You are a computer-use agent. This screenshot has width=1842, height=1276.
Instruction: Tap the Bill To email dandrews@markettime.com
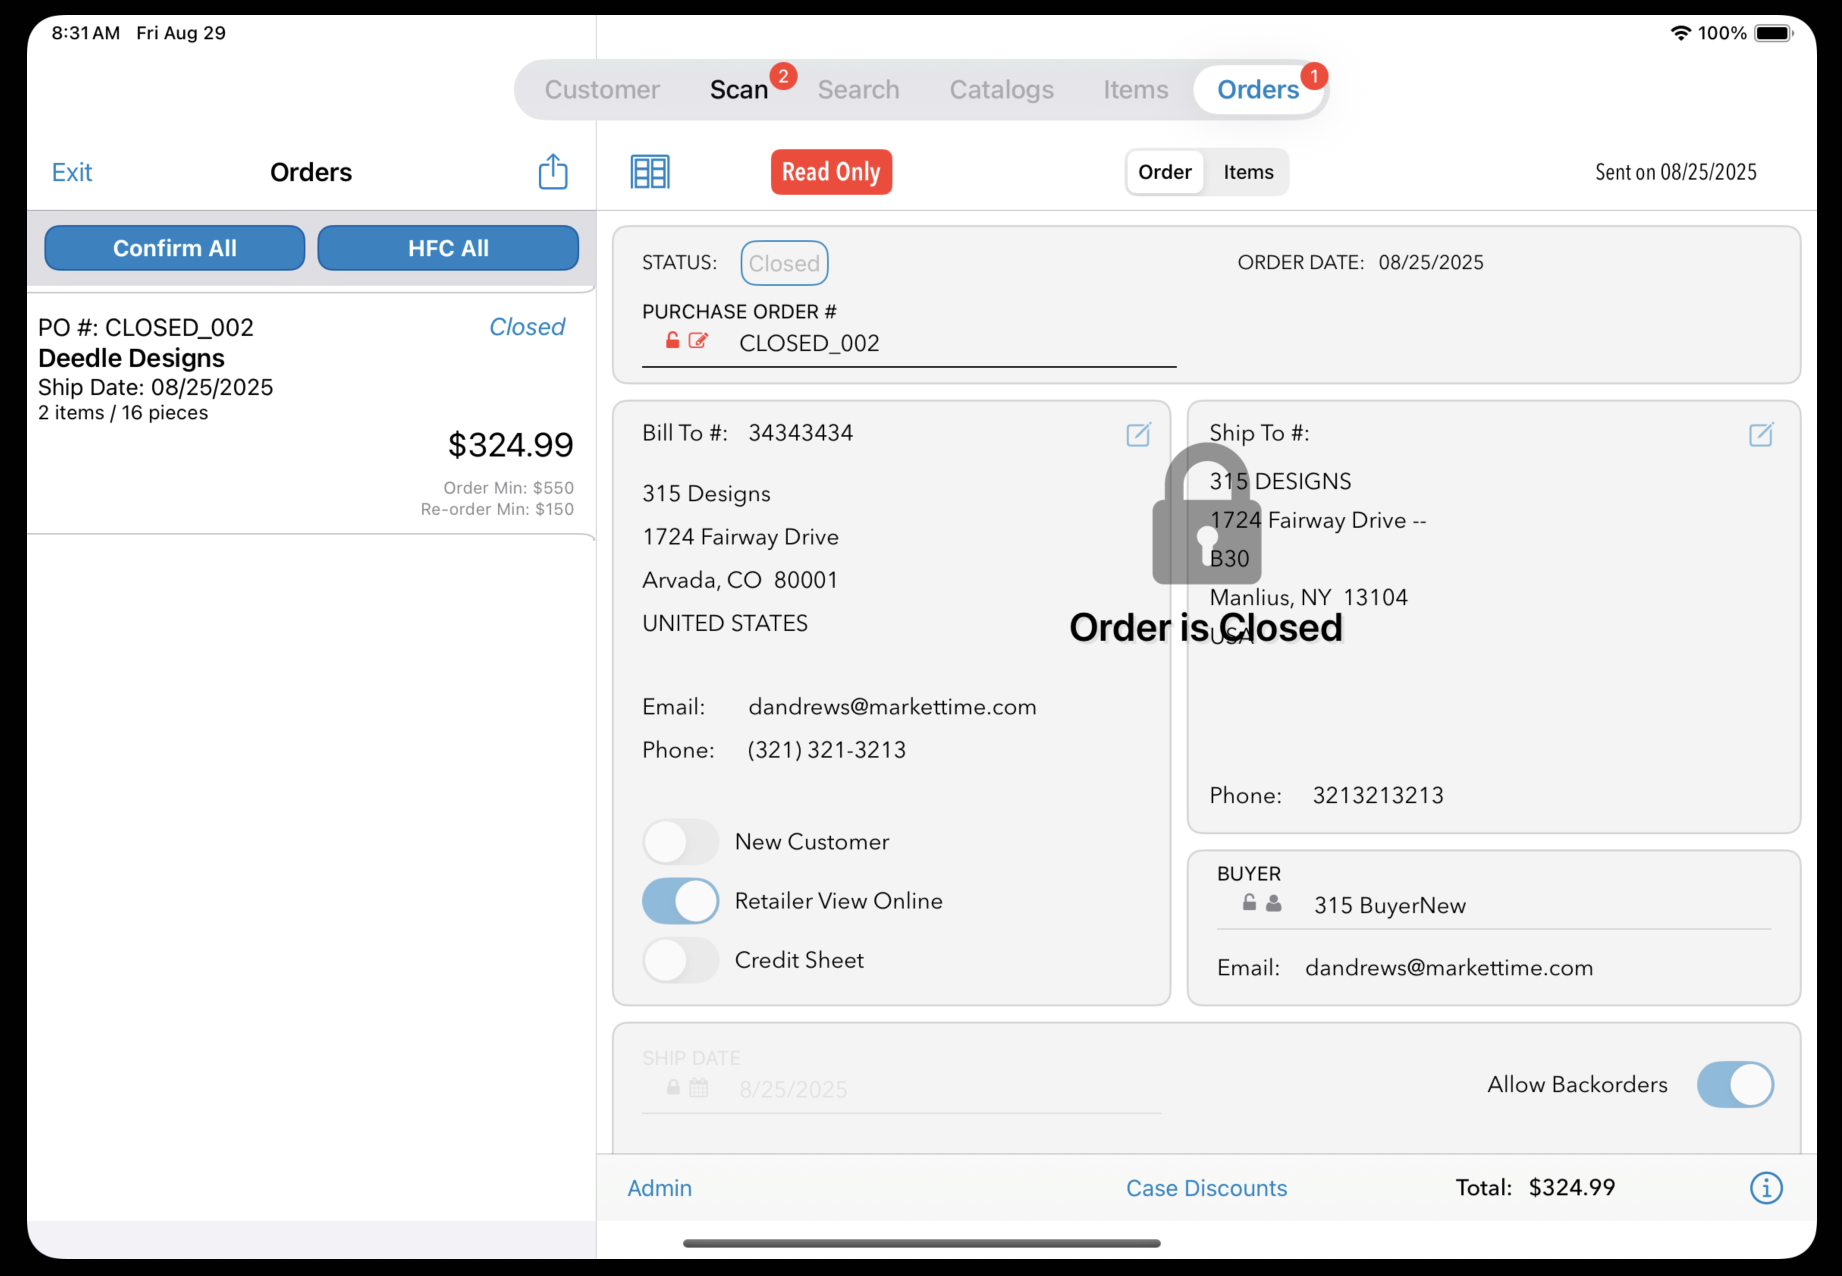coord(892,707)
